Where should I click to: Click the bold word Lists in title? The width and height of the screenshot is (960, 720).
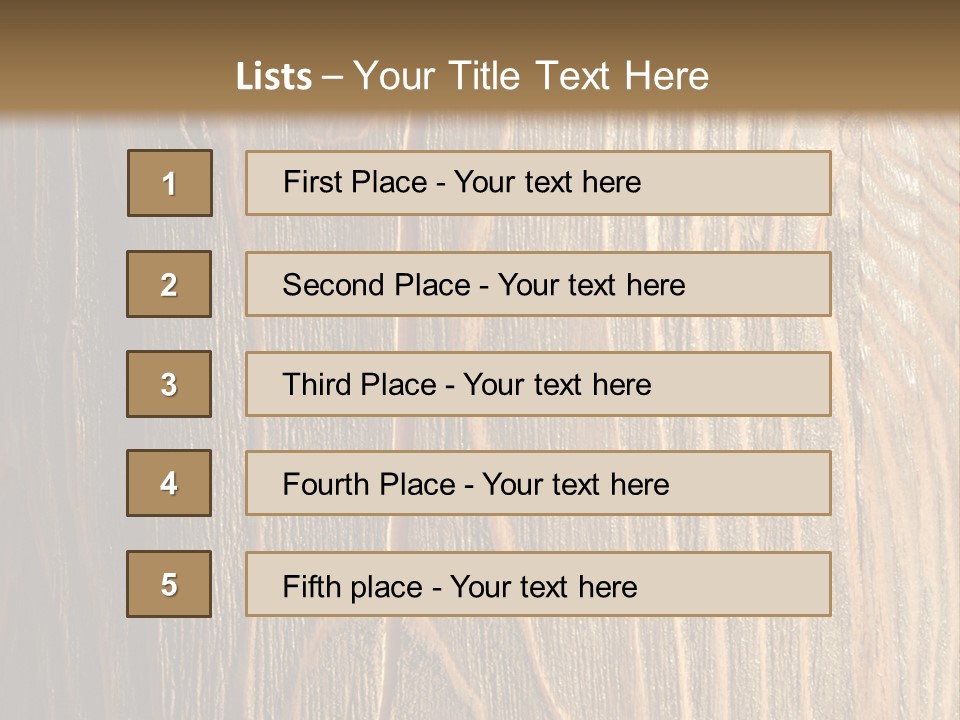point(274,77)
